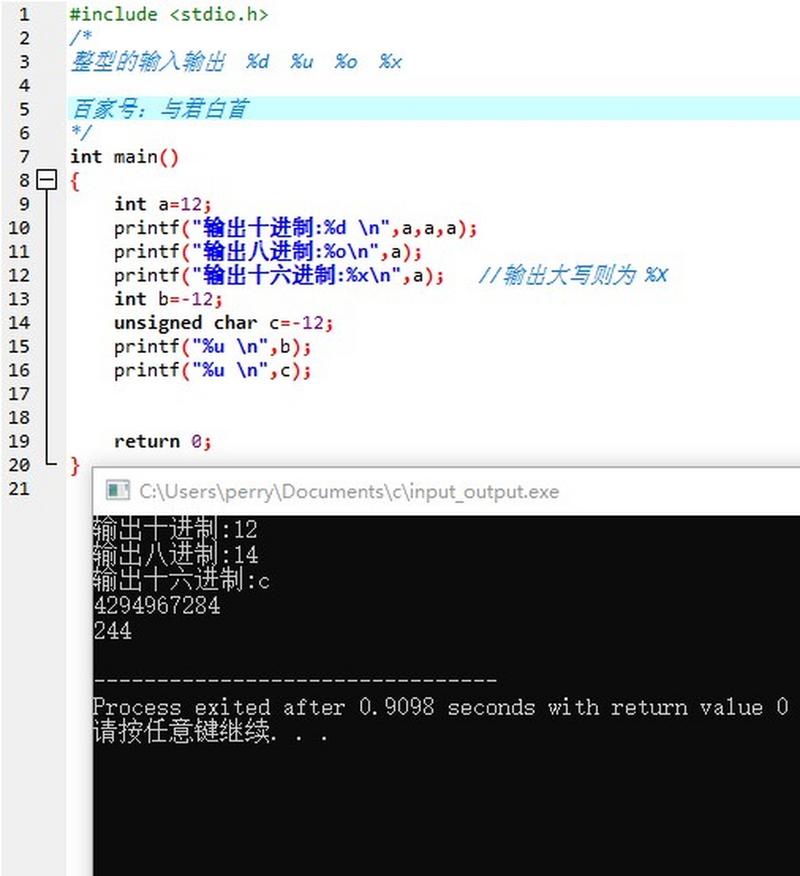Click 'int main()' declaration

tap(124, 157)
